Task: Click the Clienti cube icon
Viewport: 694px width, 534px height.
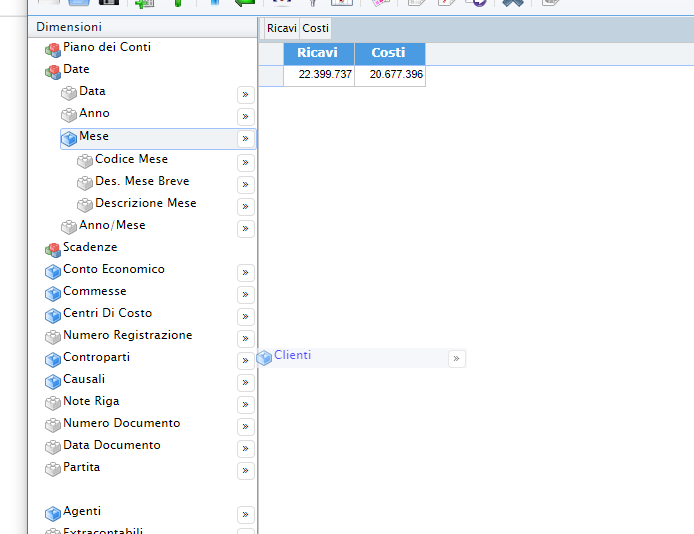Action: pyautogui.click(x=264, y=357)
